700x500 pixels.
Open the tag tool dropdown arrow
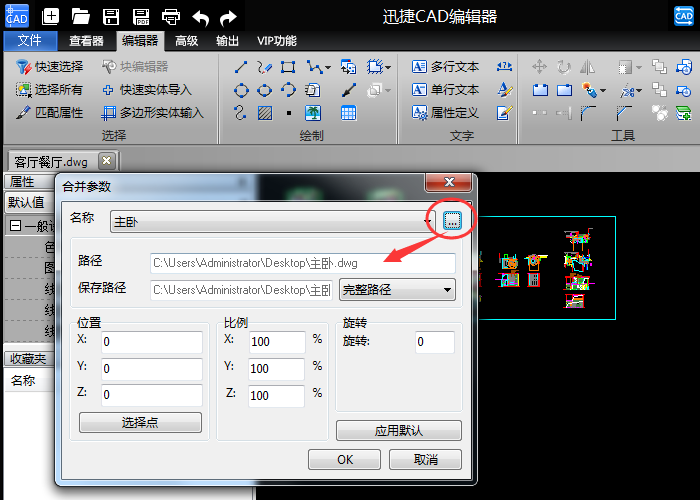[x=603, y=91]
